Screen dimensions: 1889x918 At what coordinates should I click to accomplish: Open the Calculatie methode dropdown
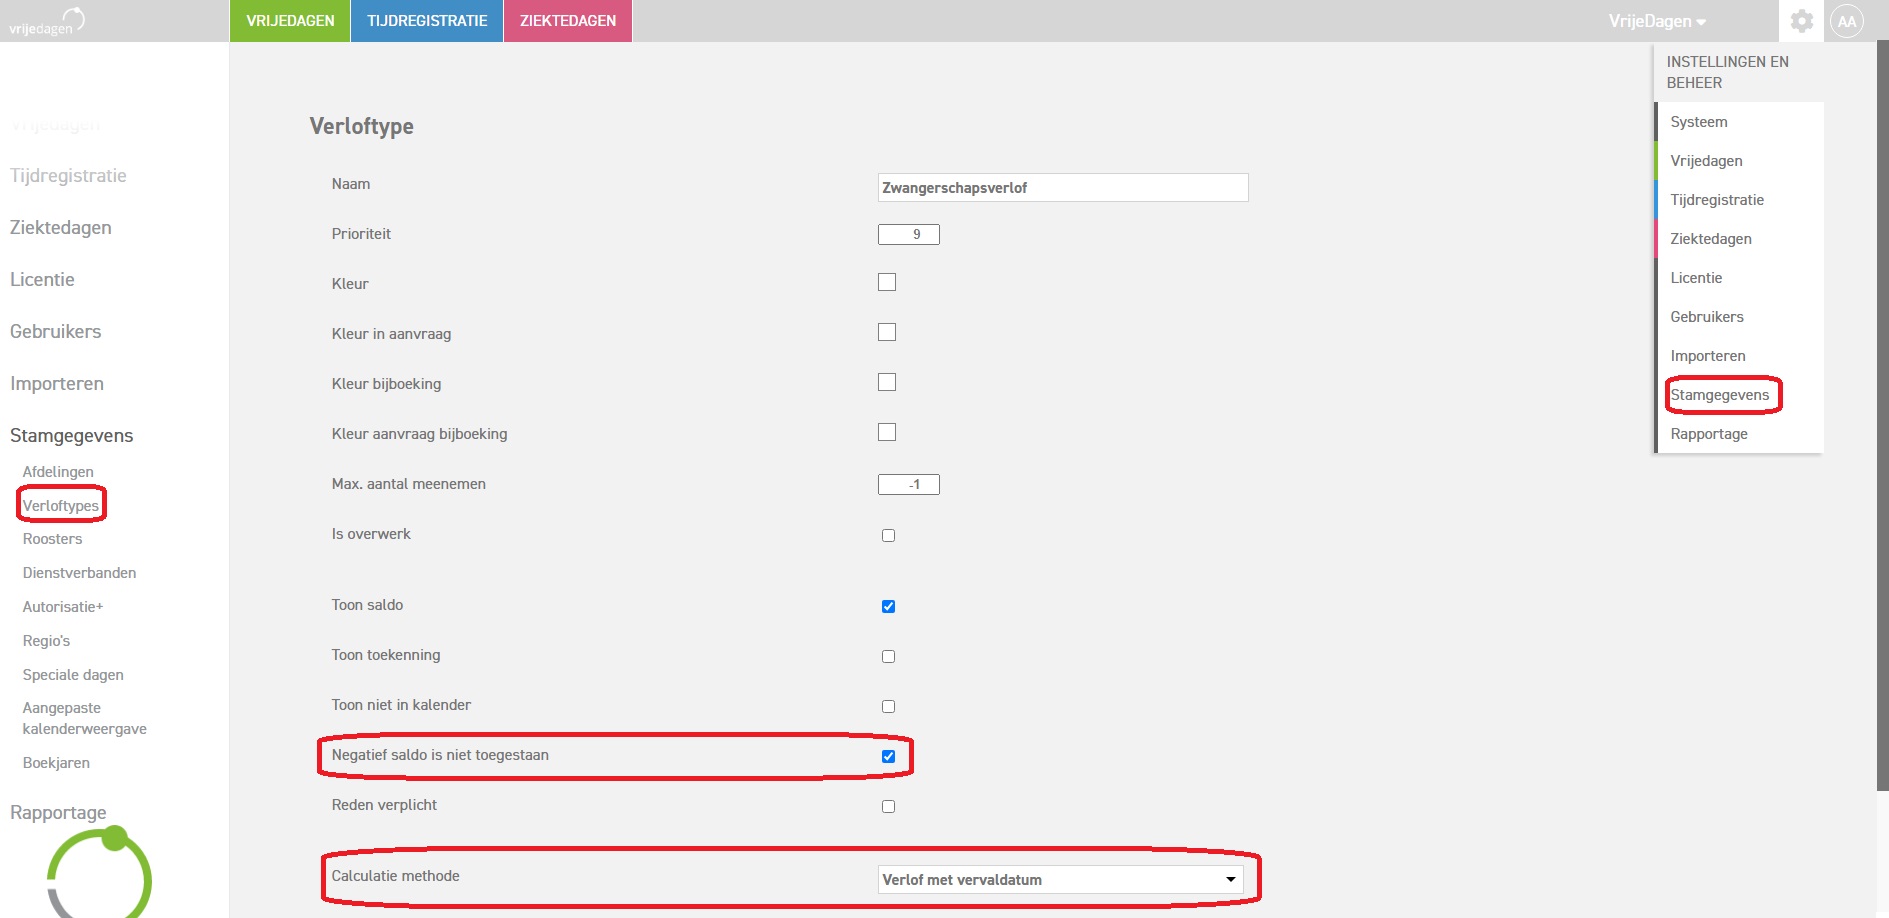[x=1060, y=879]
